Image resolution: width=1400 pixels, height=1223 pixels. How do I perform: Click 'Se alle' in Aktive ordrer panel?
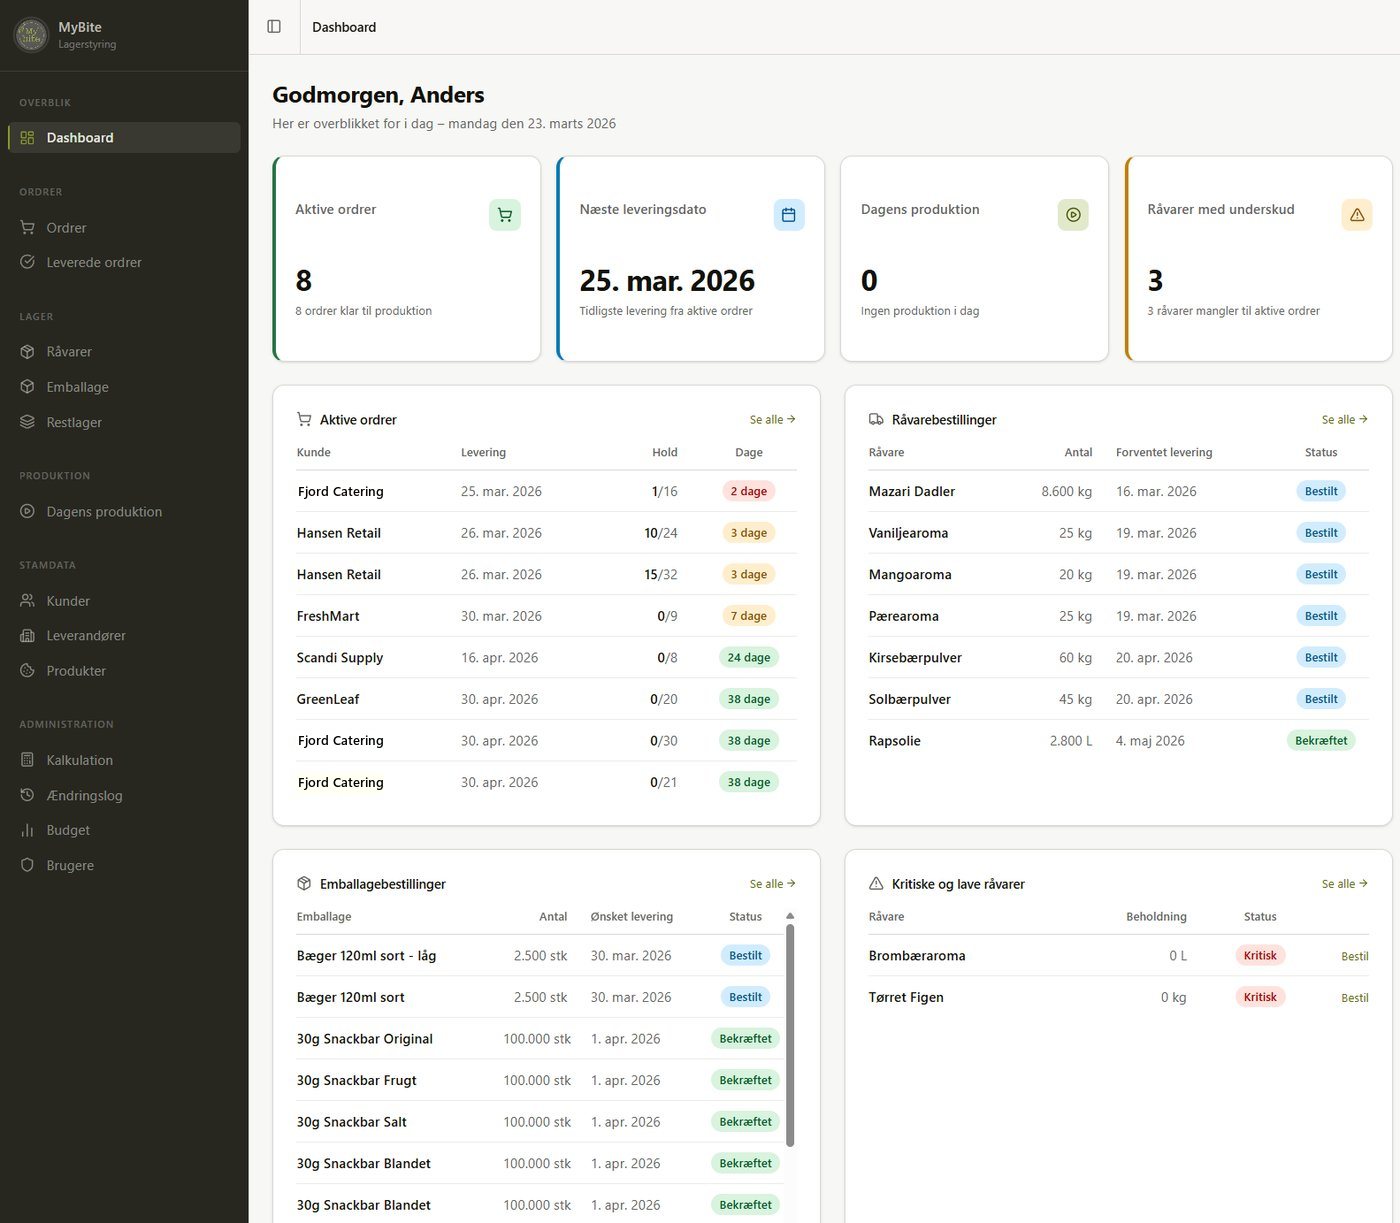773,420
